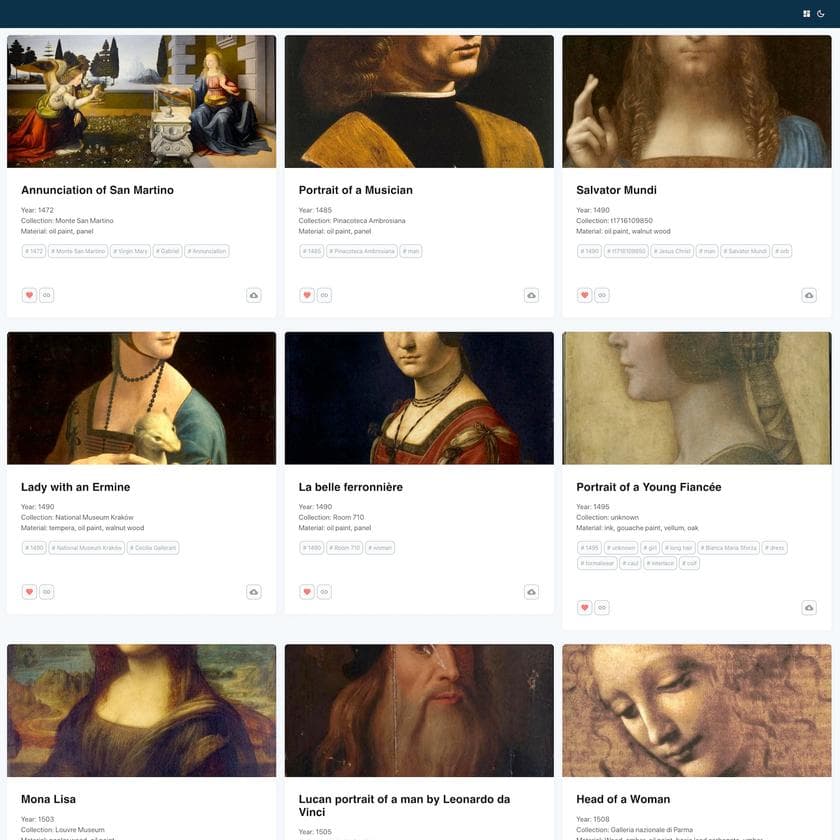840x840 pixels.
Task: Toggle dark mode moon icon
Action: pos(820,14)
